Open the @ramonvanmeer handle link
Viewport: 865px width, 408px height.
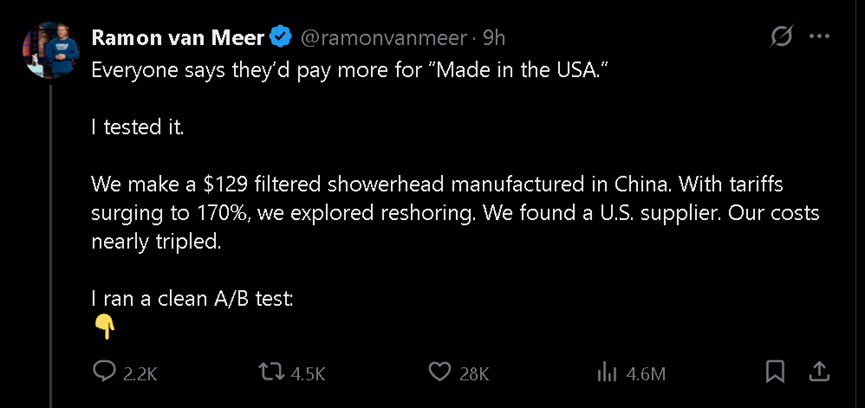click(x=385, y=38)
